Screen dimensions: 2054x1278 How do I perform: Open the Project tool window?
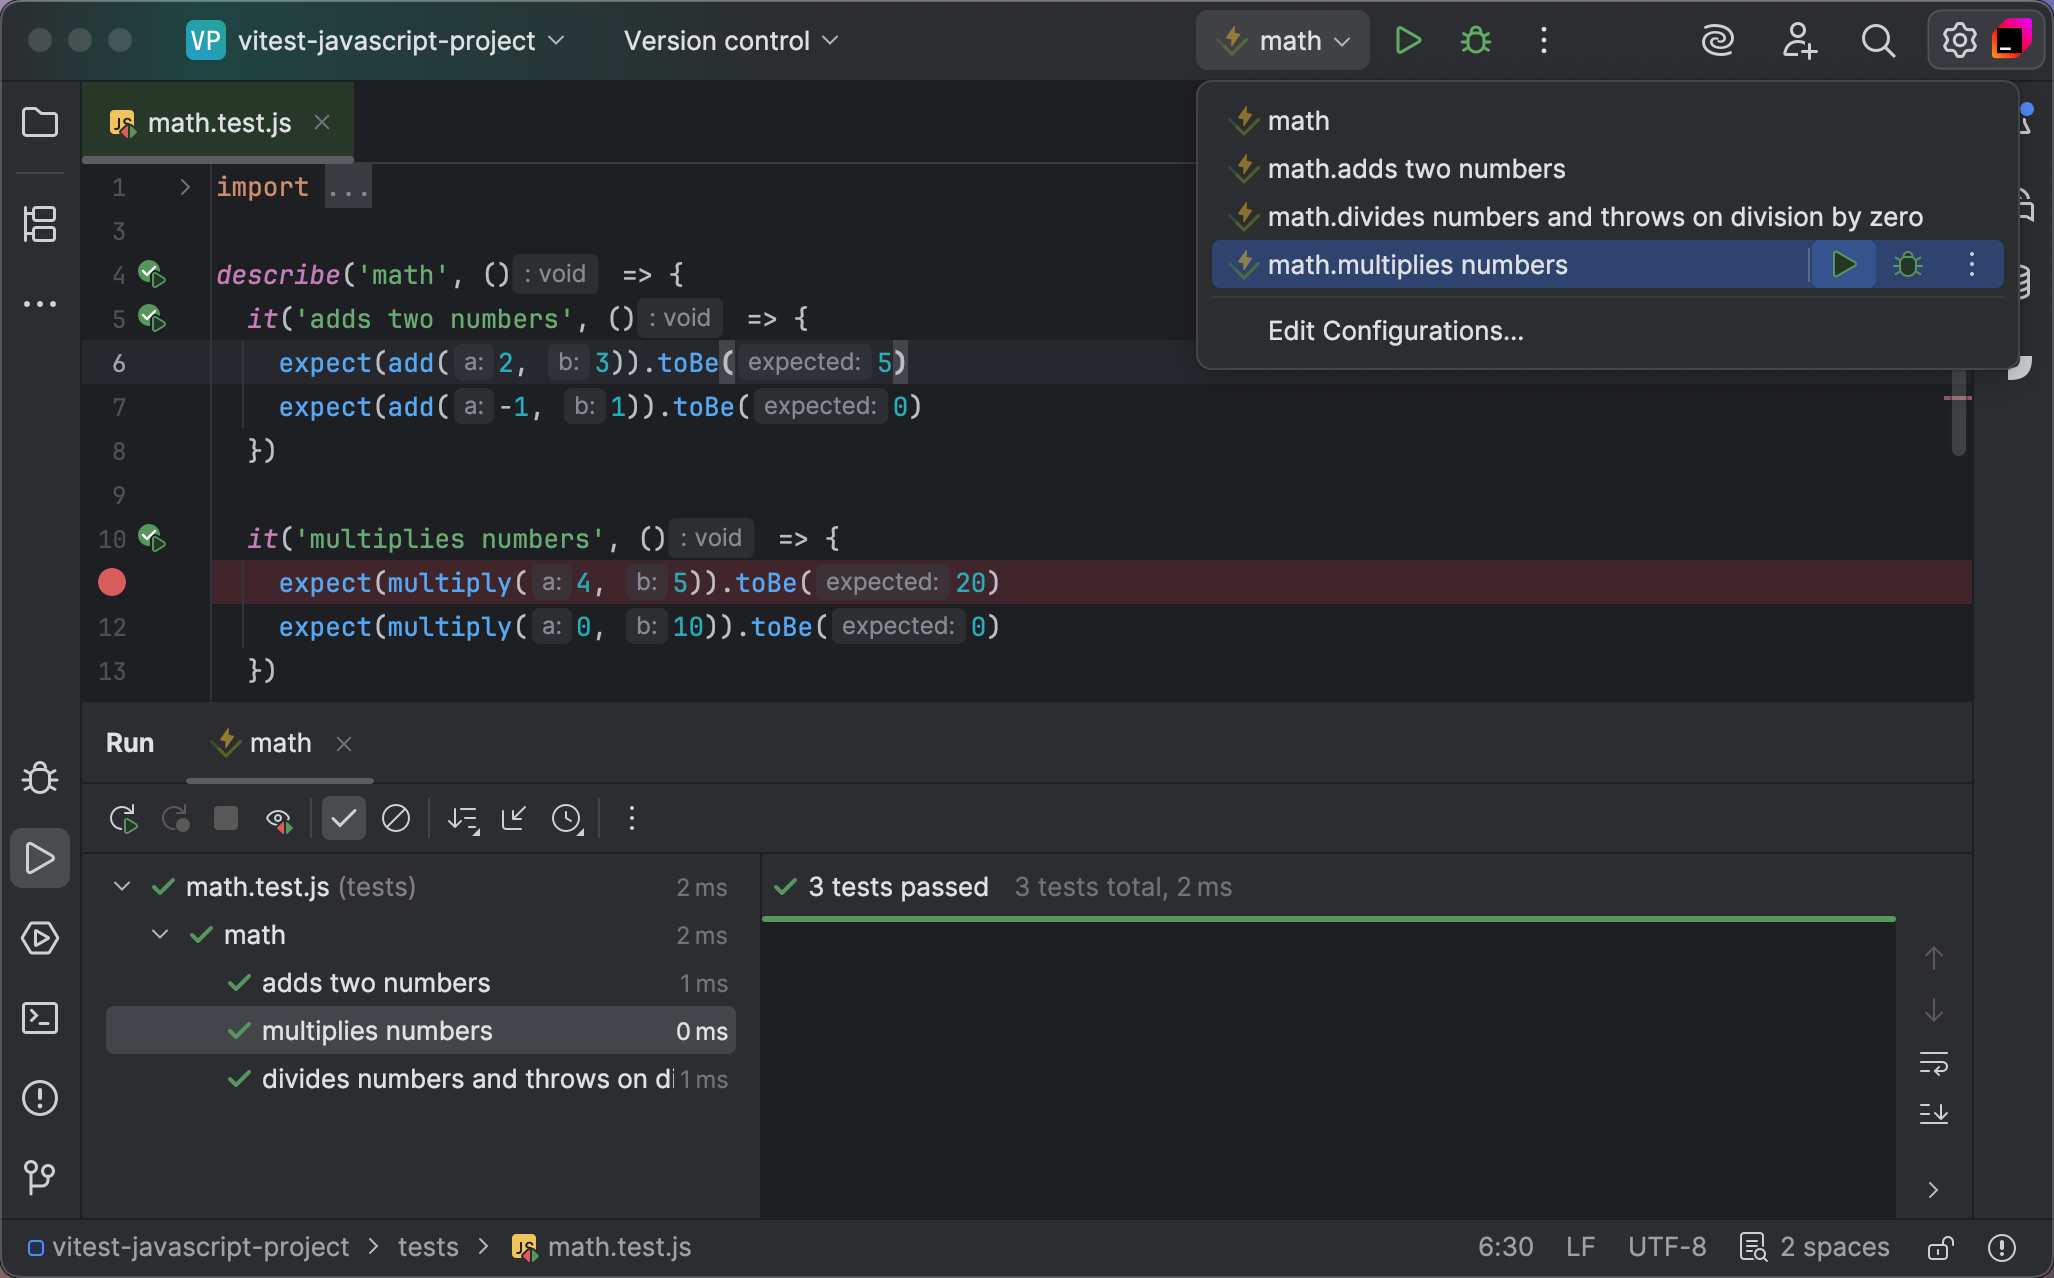point(40,122)
